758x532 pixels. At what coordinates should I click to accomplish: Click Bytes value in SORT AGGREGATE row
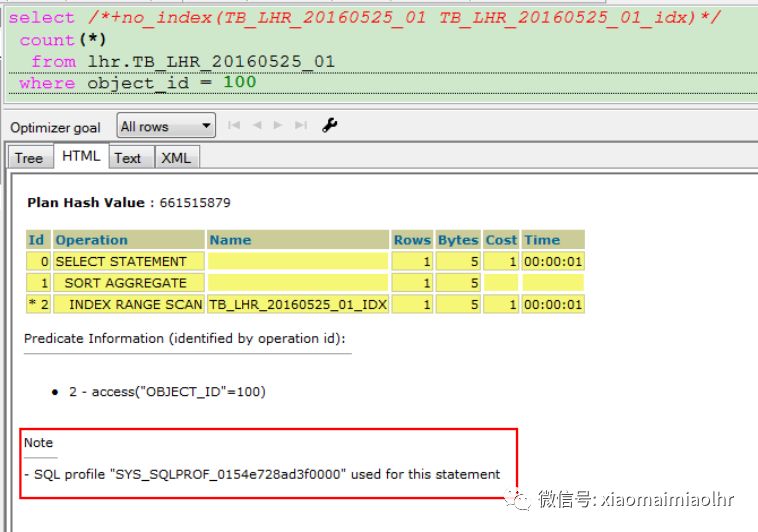(458, 283)
